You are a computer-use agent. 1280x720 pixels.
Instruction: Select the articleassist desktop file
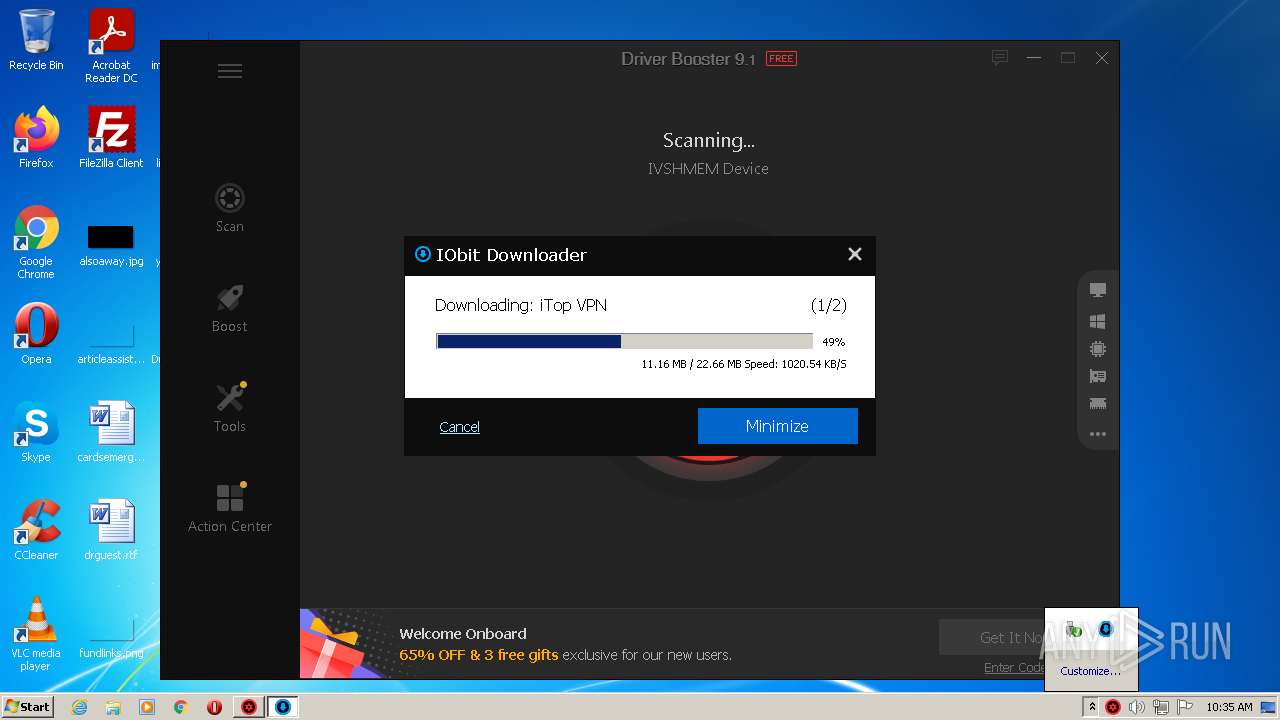click(x=111, y=345)
